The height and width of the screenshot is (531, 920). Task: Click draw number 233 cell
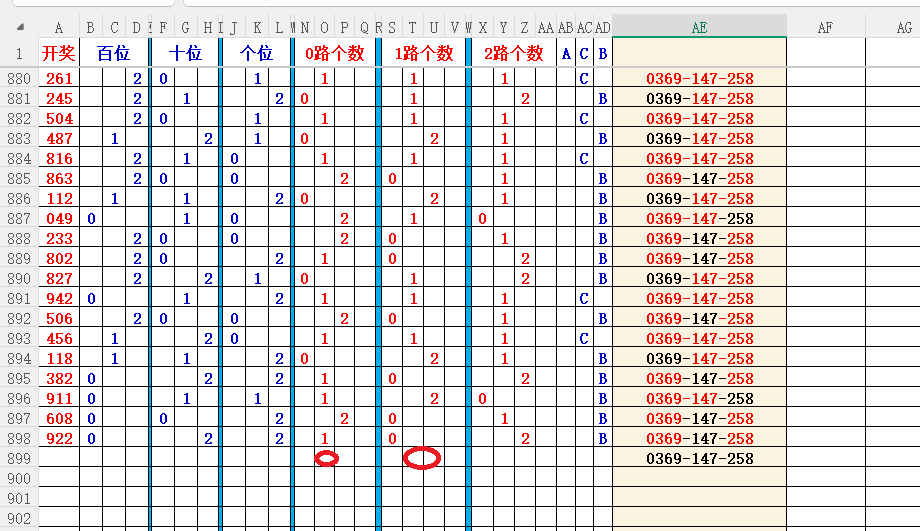59,238
